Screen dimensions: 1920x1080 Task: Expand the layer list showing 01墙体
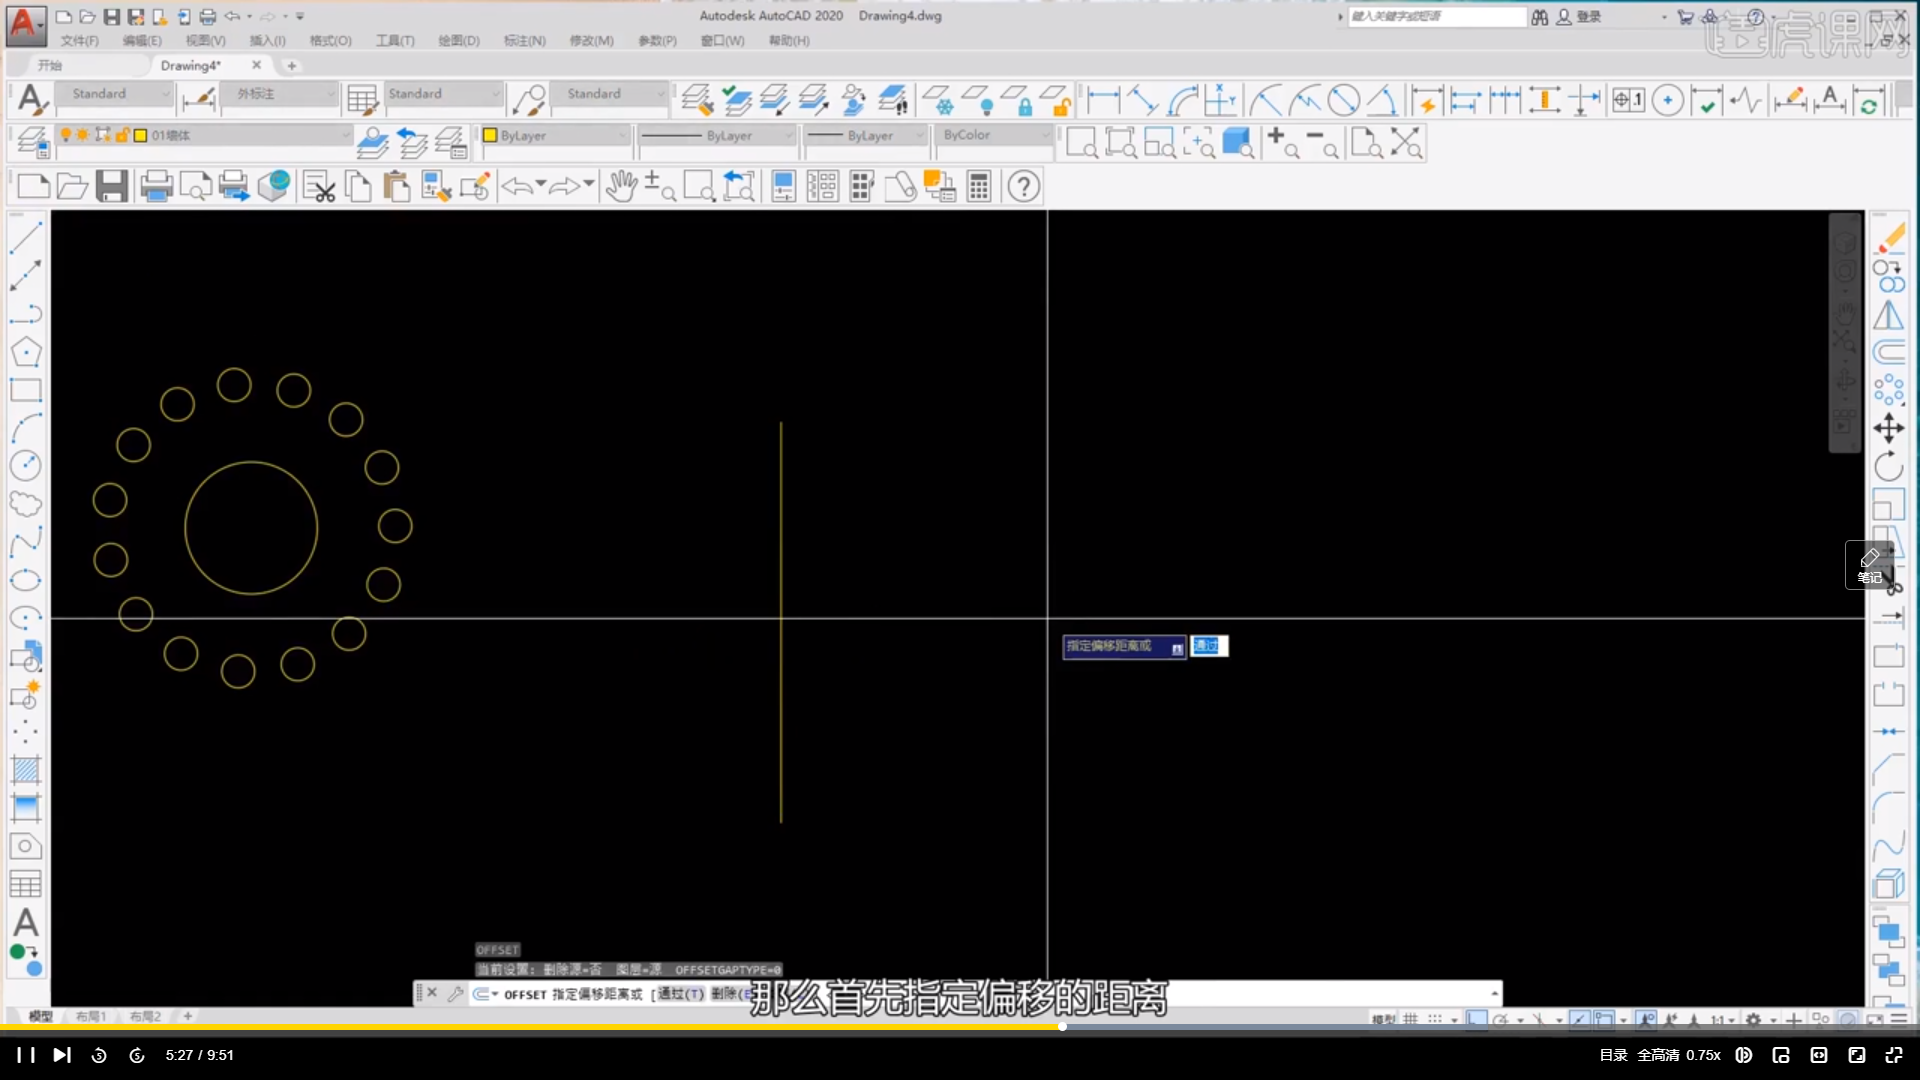(x=205, y=135)
